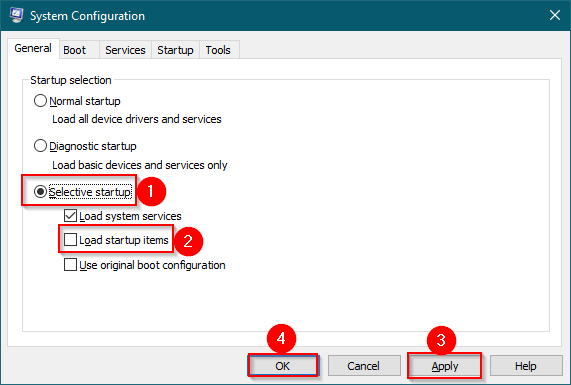Apply the startup changes

pyautogui.click(x=445, y=366)
